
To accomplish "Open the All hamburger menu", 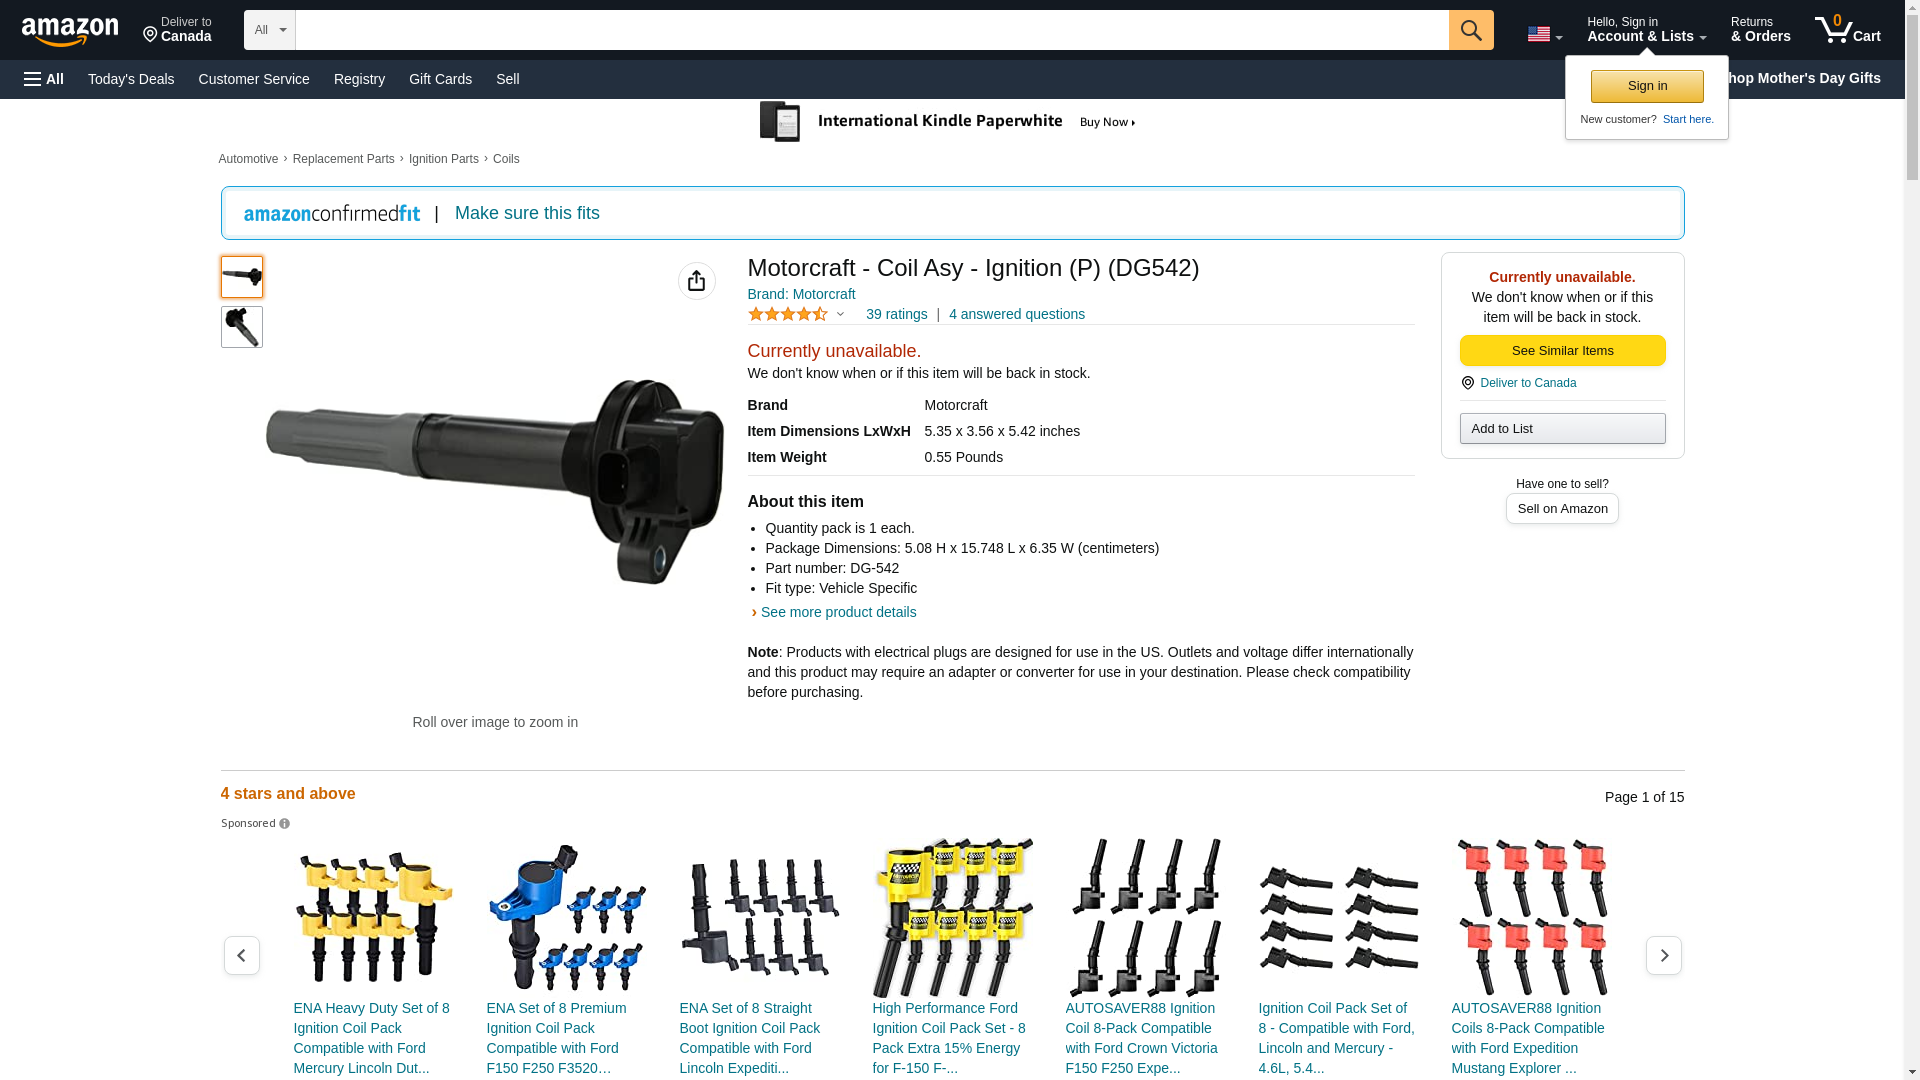I will [44, 79].
